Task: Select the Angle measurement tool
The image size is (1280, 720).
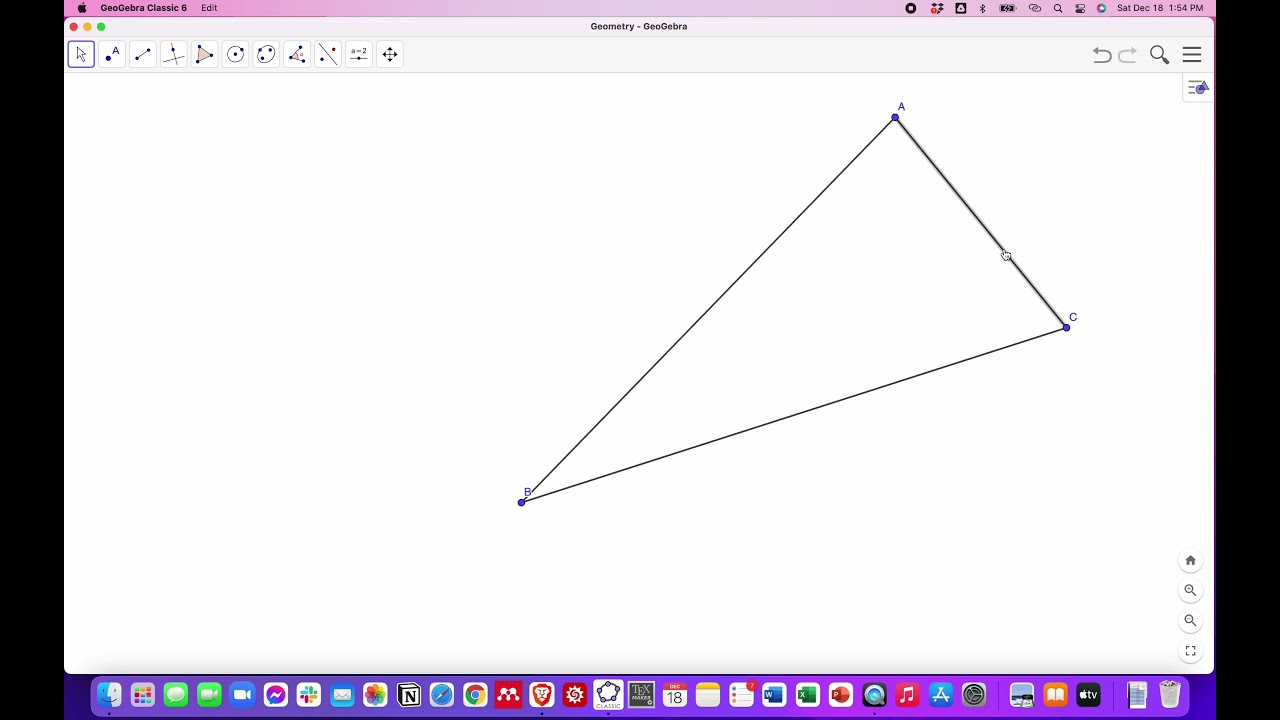Action: coord(297,54)
